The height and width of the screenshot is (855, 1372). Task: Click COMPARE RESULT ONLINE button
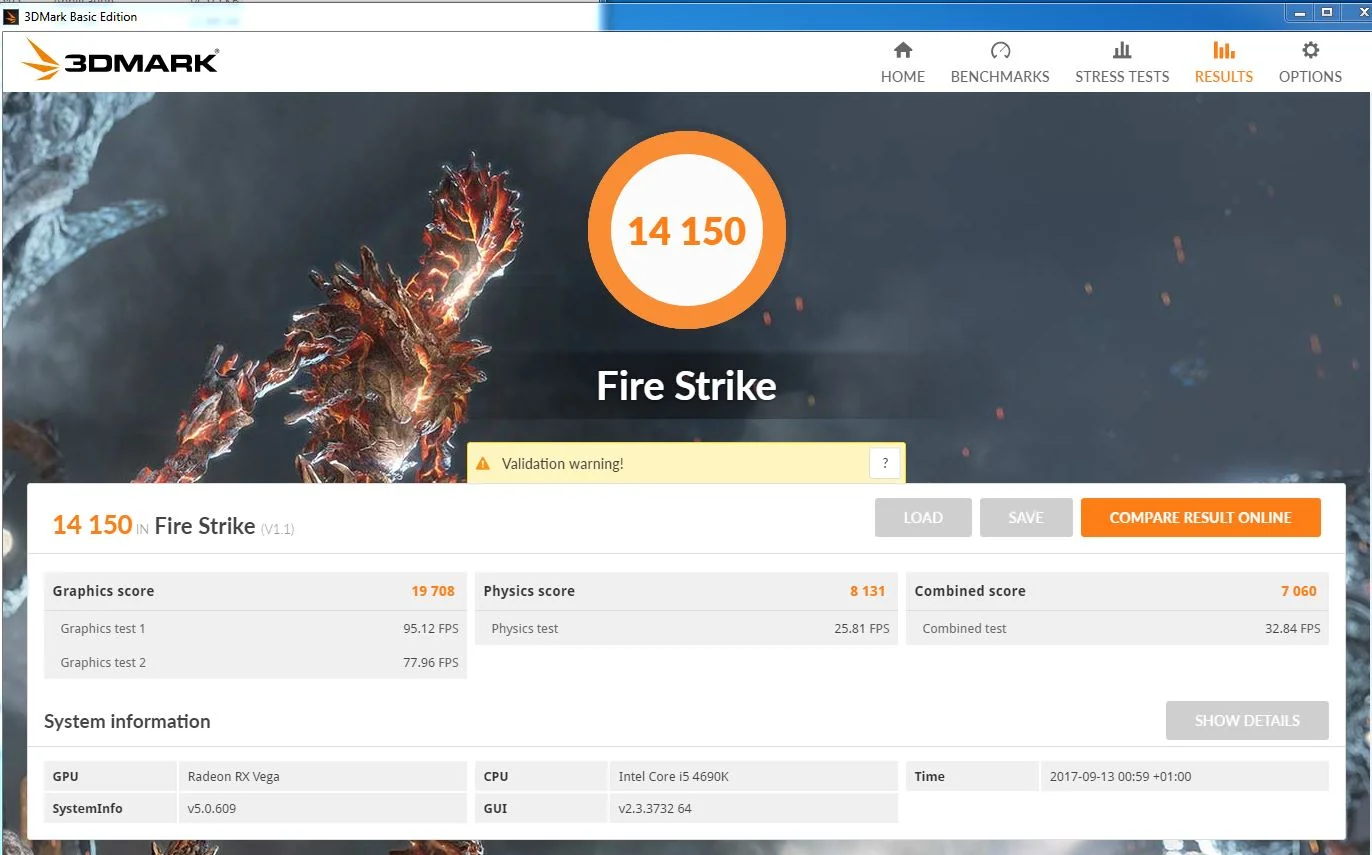point(1201,518)
